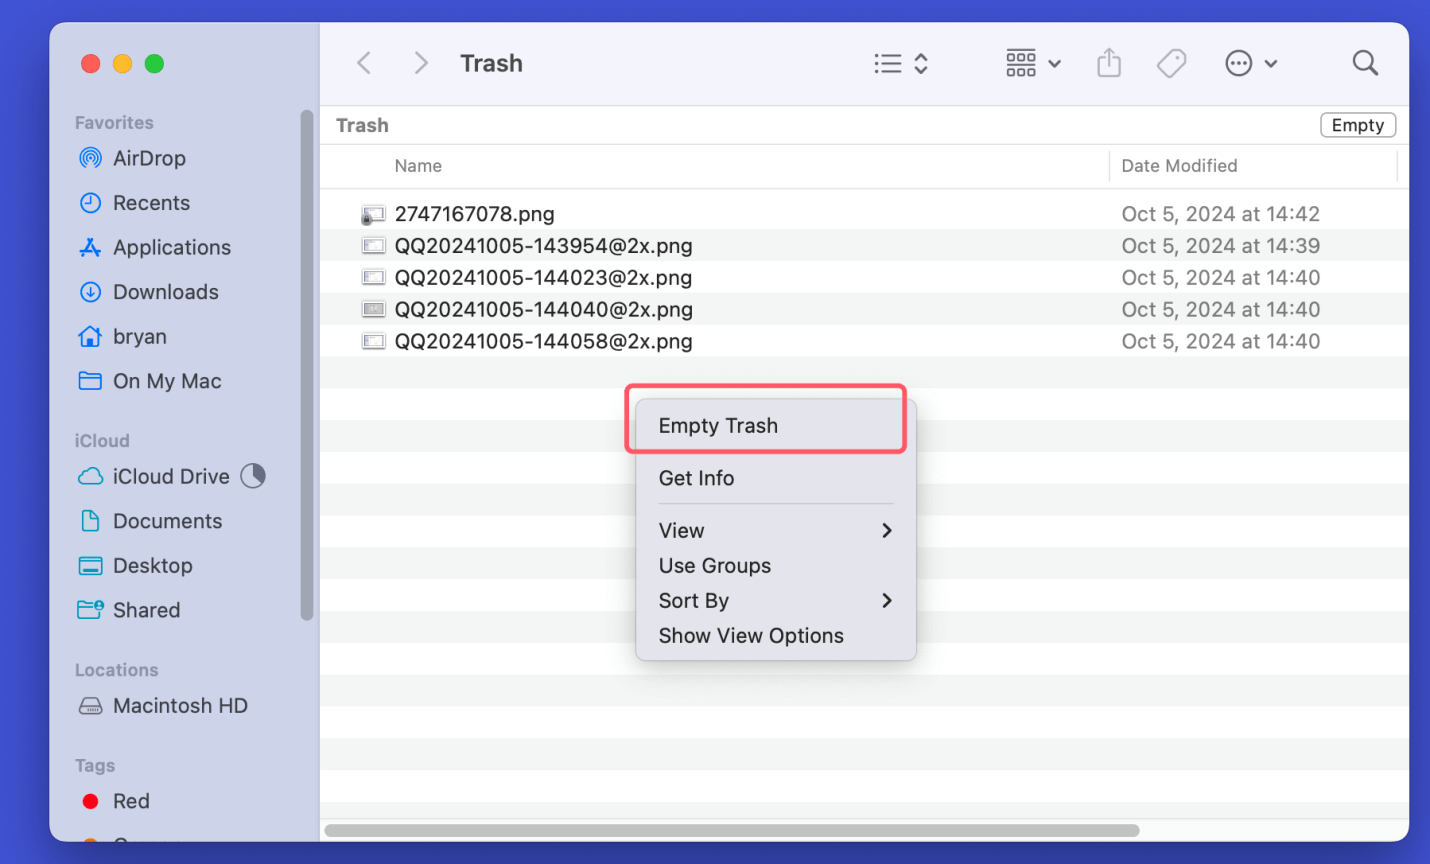Expand the Sort By submenu
Screen dimensions: 1430x864
pos(693,600)
